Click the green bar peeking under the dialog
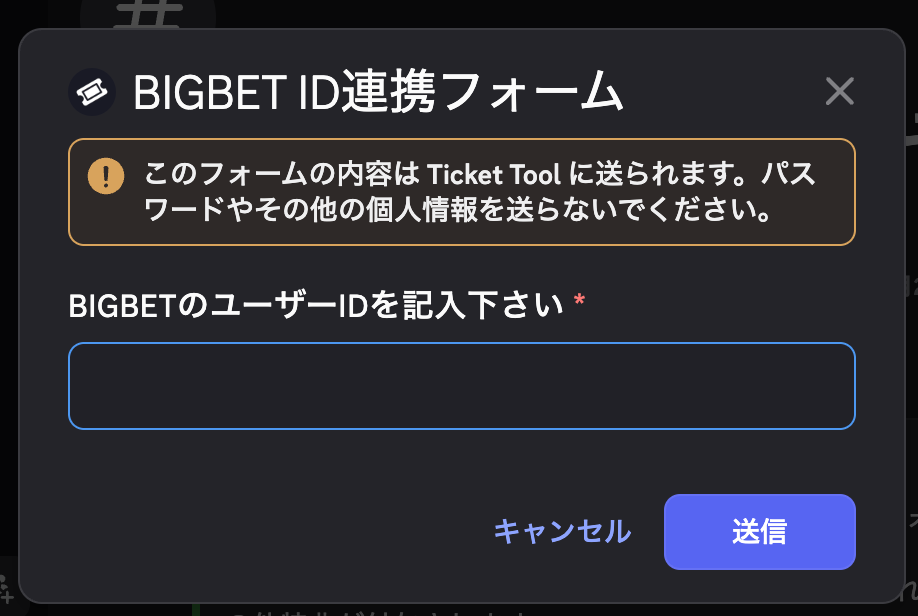The width and height of the screenshot is (918, 616). 196,610
